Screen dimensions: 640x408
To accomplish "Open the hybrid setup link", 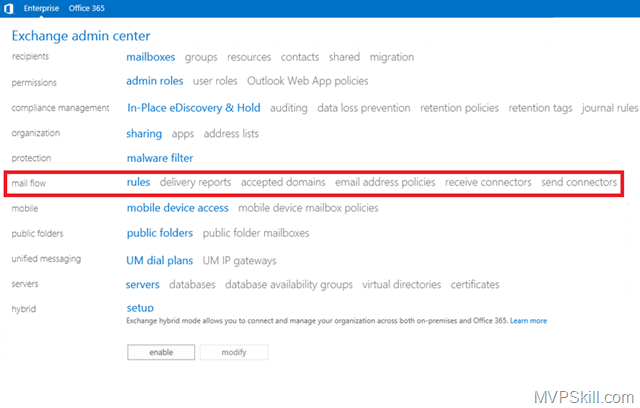I will (140, 308).
